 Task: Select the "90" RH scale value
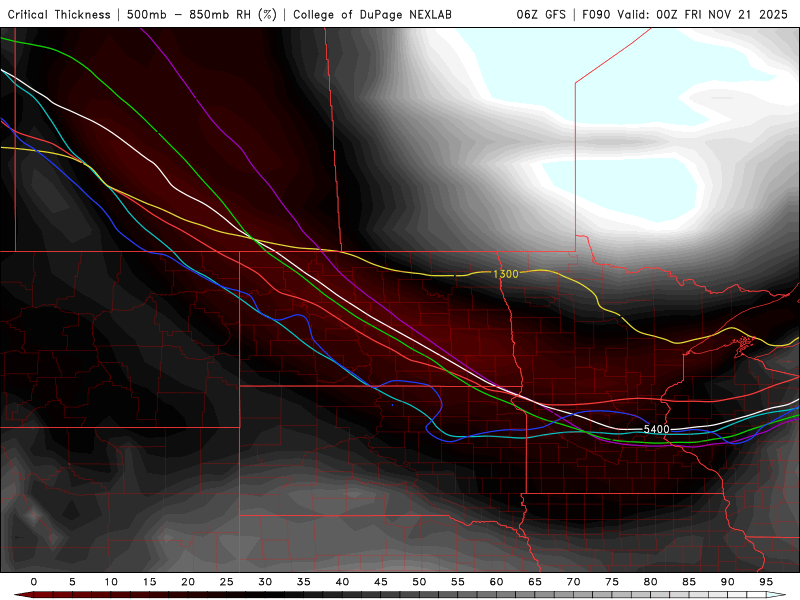click(728, 582)
